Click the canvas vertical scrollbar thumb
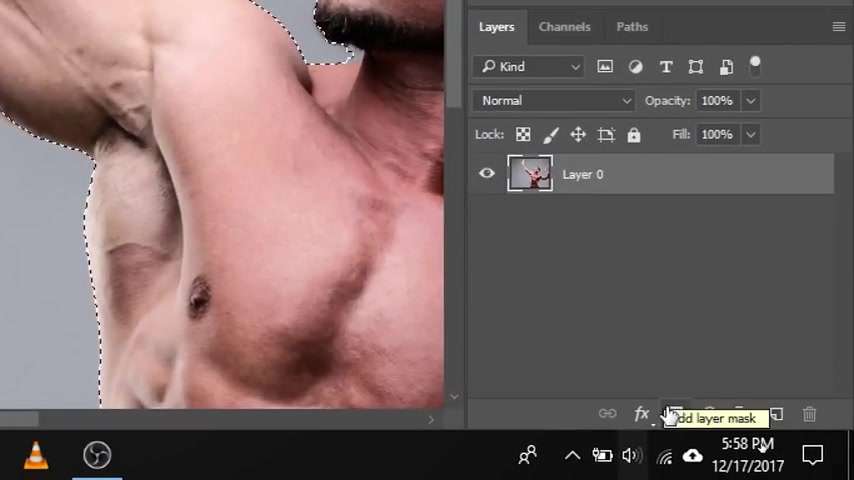The image size is (854, 480). [454, 53]
